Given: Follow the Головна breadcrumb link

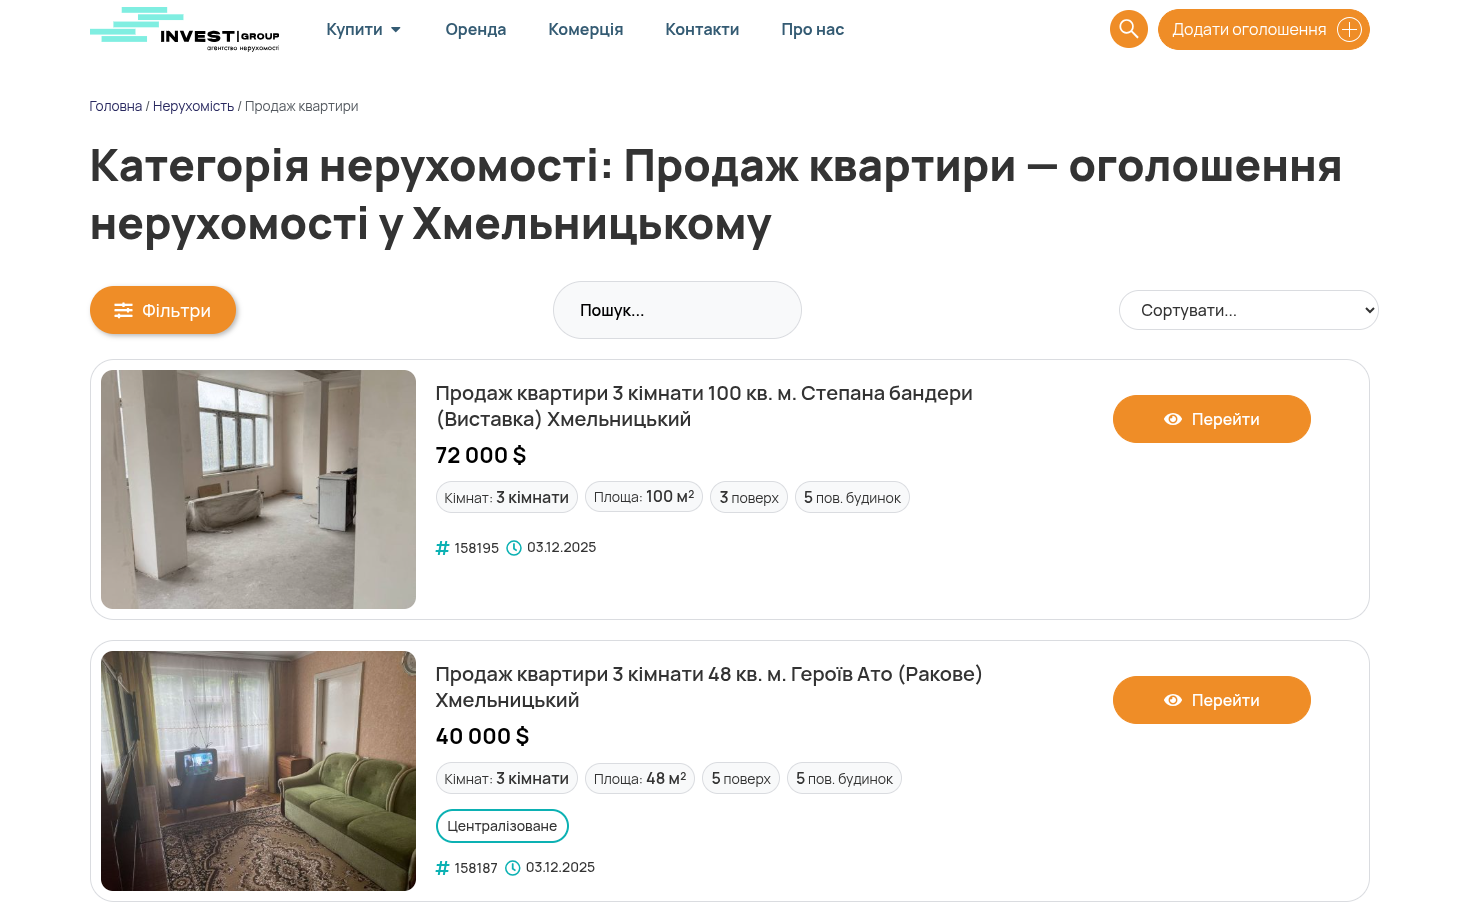Looking at the screenshot, I should coord(115,106).
